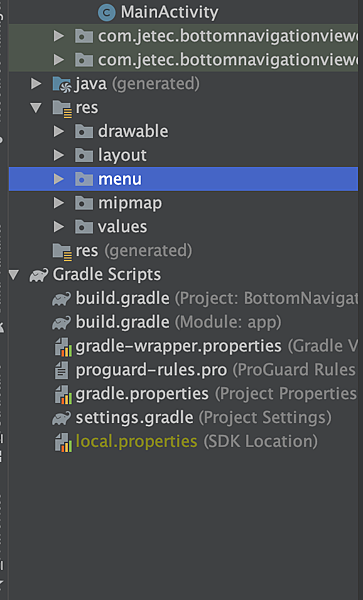The image size is (363, 600).
Task: Select build.gradle (Module: app)
Action: (x=178, y=322)
